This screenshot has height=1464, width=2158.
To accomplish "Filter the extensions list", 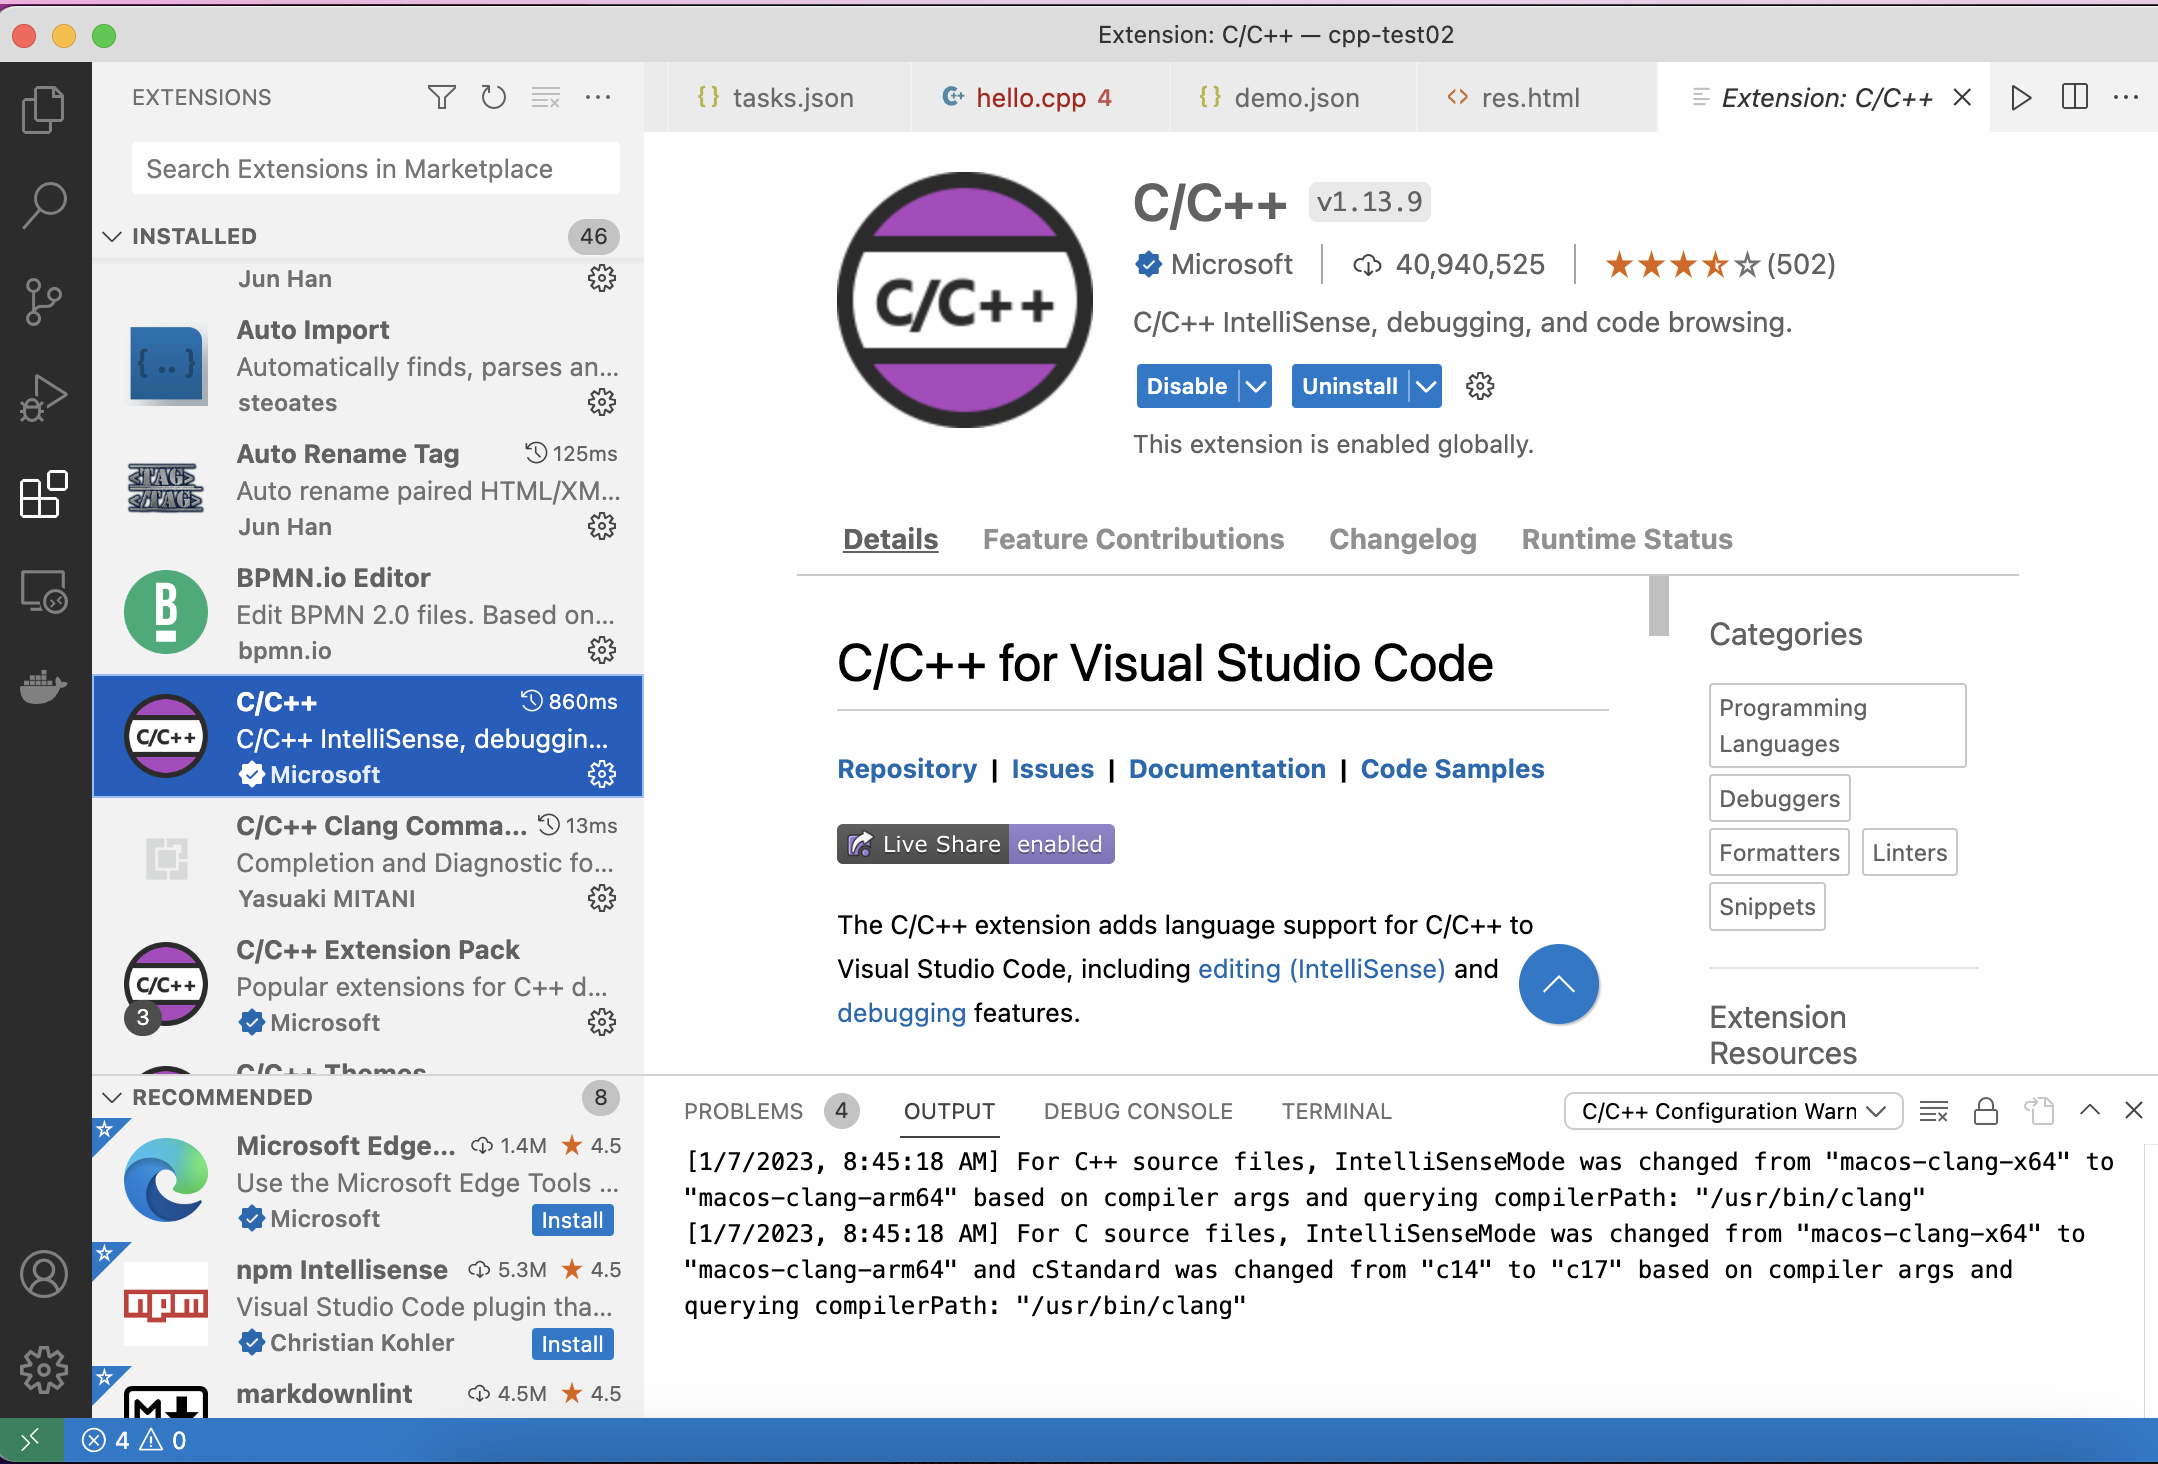I will pyautogui.click(x=441, y=97).
